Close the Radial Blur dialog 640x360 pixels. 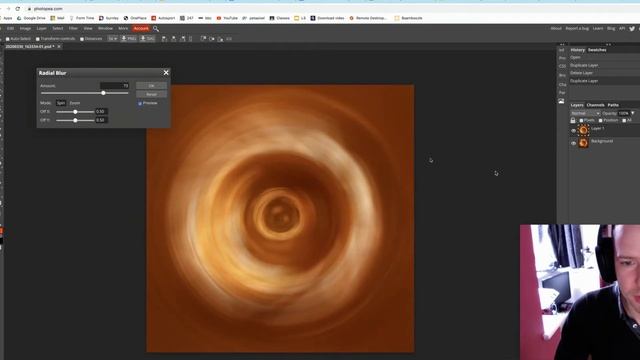[x=166, y=73]
